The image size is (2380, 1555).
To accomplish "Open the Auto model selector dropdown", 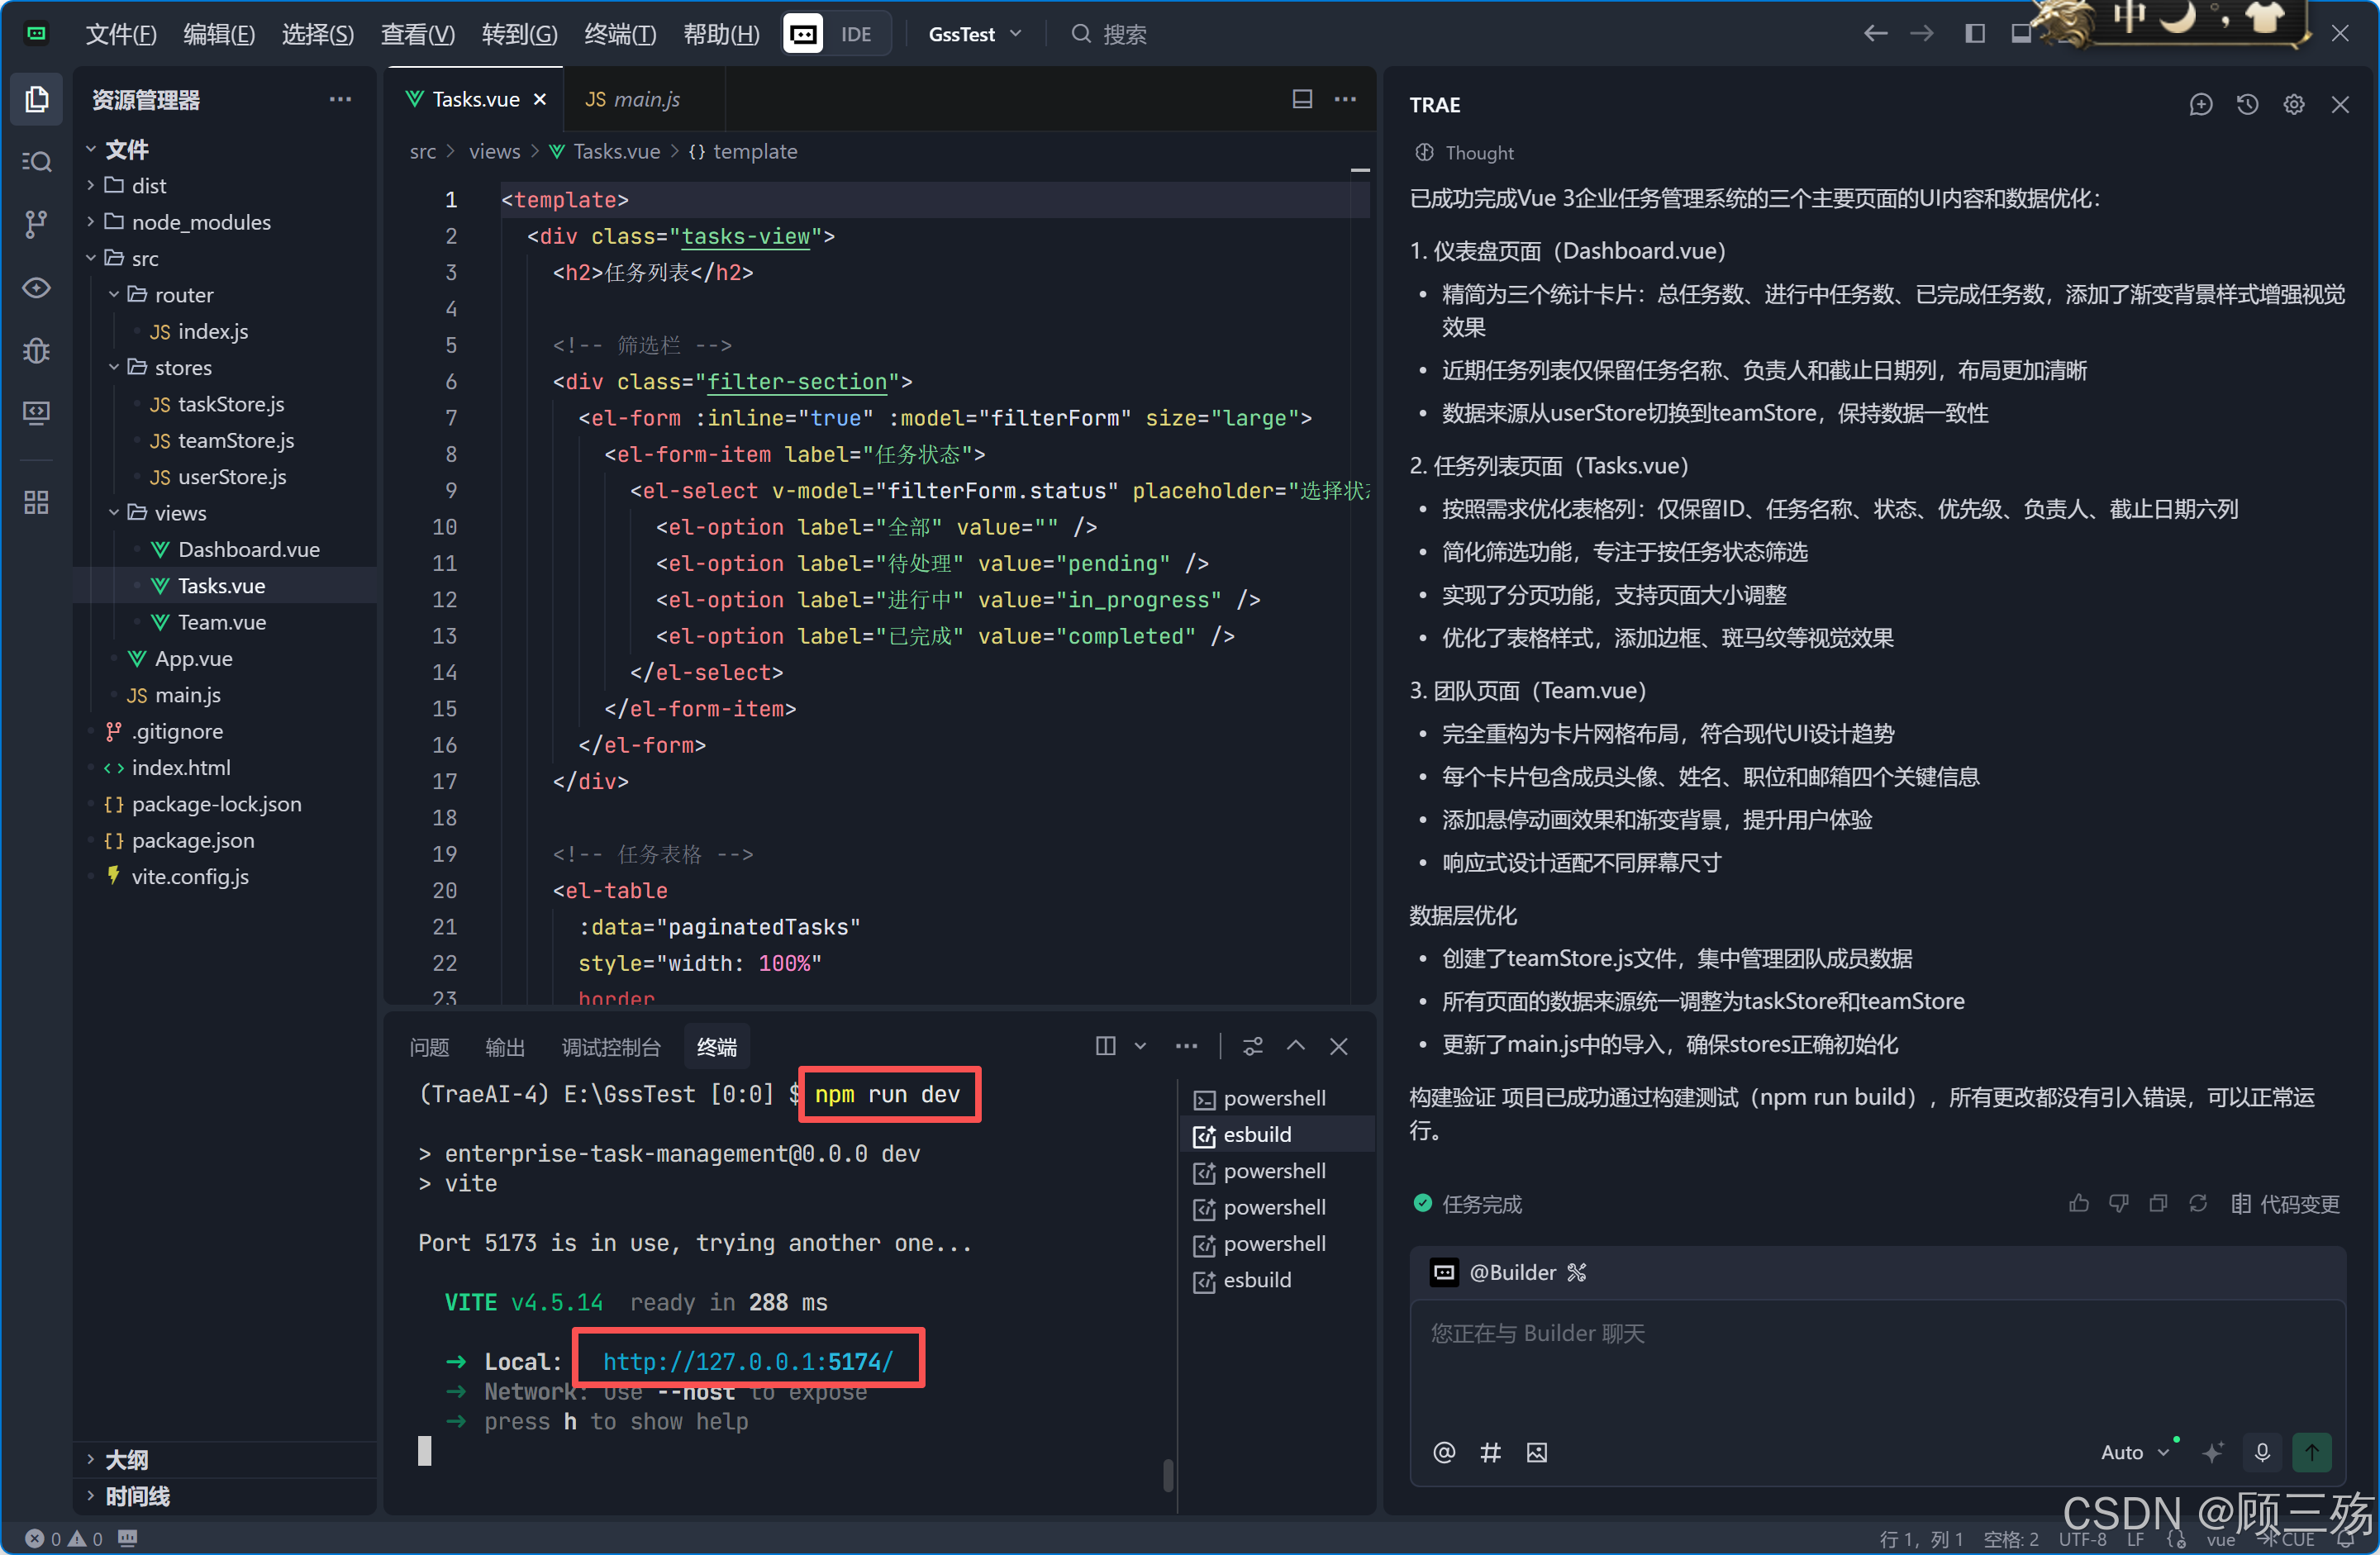I will coord(2133,1452).
